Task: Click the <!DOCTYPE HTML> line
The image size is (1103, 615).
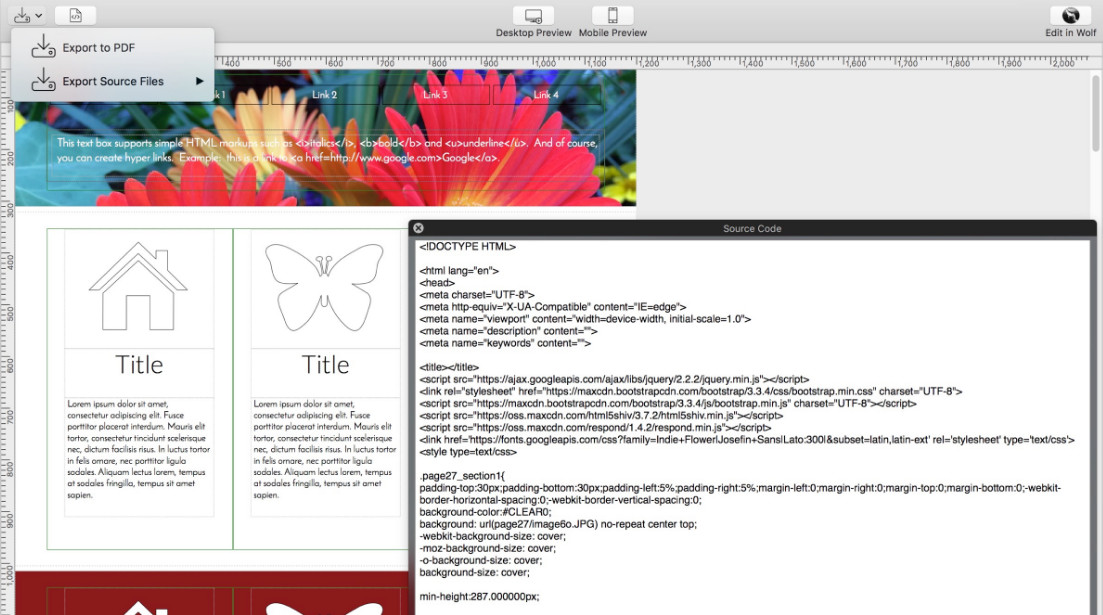Action: click(x=468, y=247)
